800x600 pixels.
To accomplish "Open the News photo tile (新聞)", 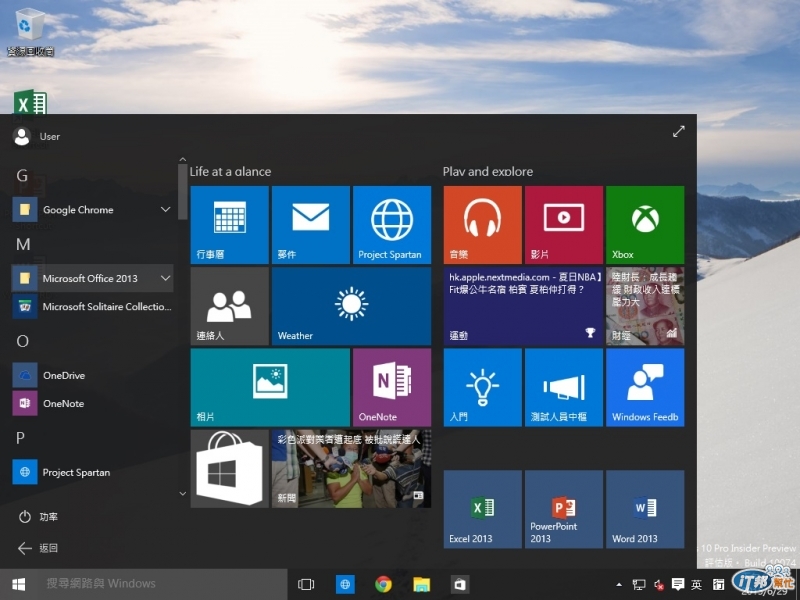I will [352, 468].
